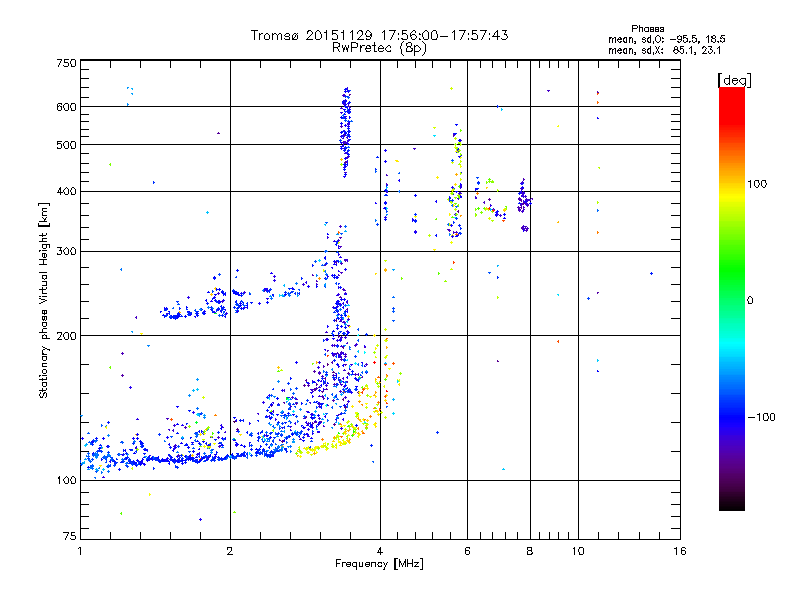Viewport: 800px width, 600px height.
Task: Click the purple echo cluster near 8 MHz
Action: (524, 203)
